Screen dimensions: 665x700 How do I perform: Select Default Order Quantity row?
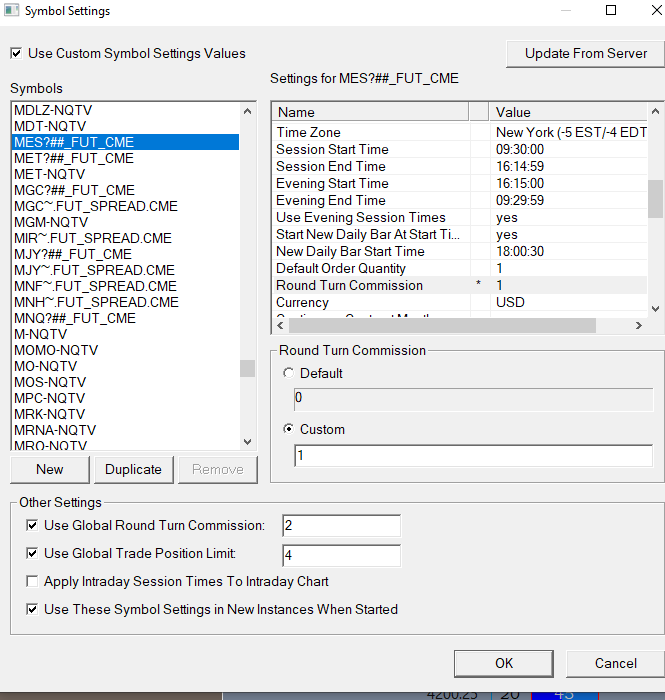[x=460, y=268]
